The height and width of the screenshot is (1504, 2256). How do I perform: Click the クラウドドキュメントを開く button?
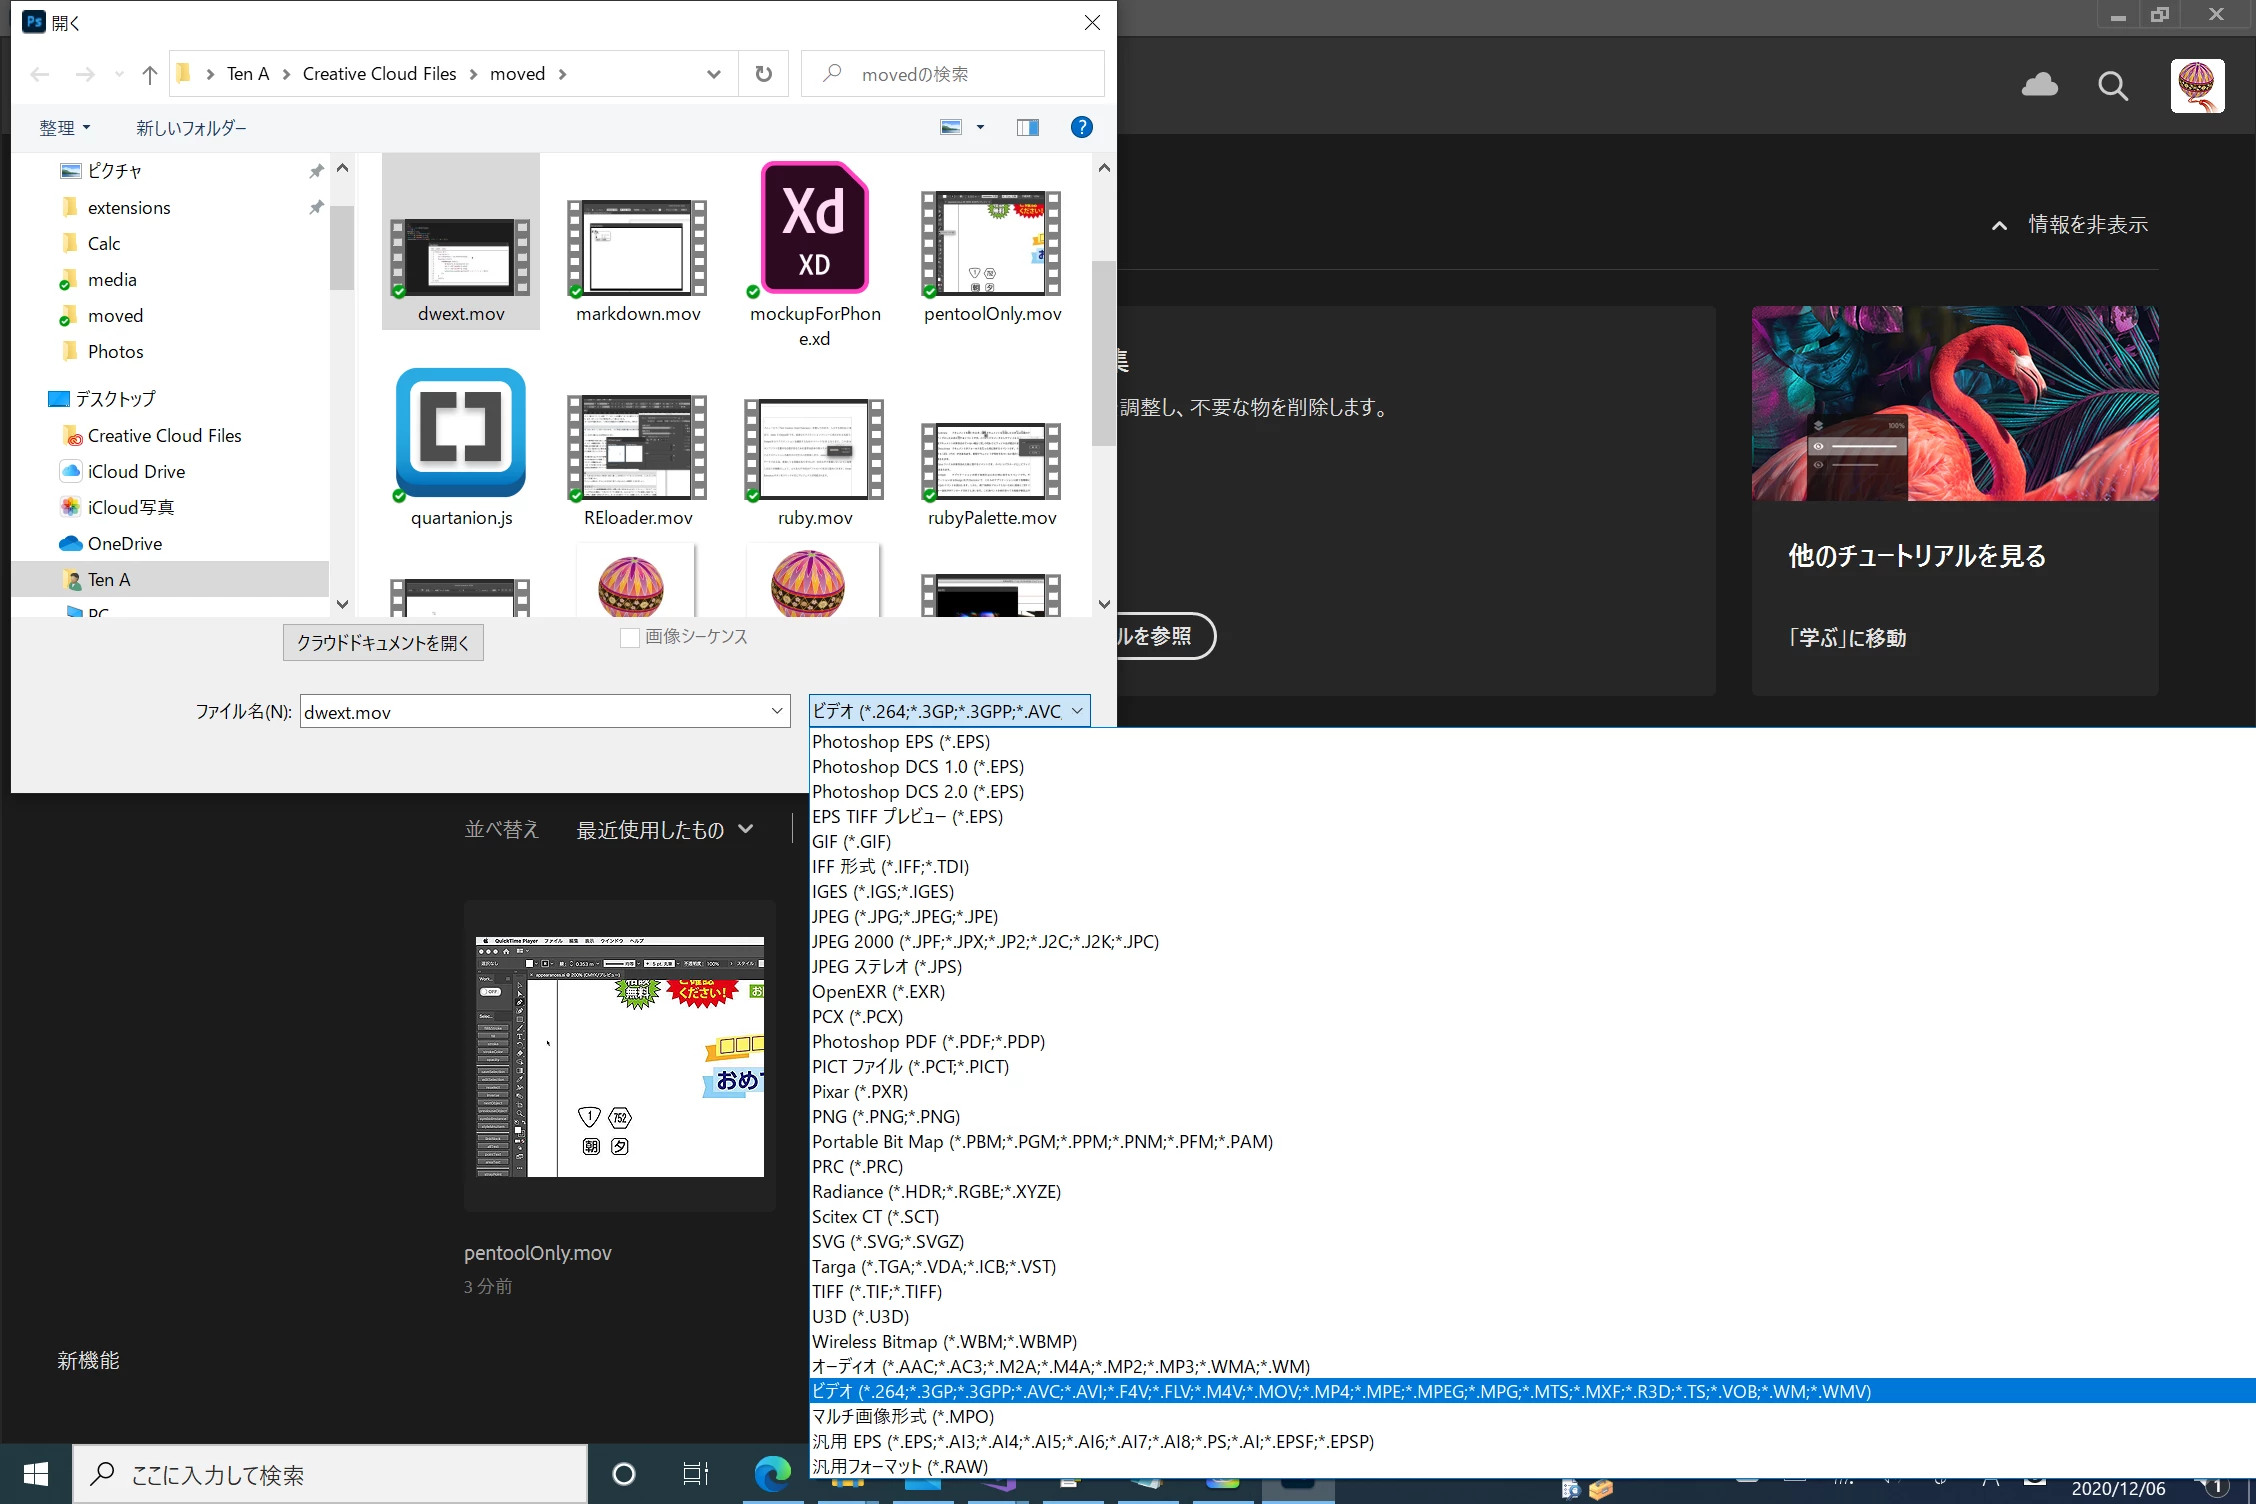383,642
